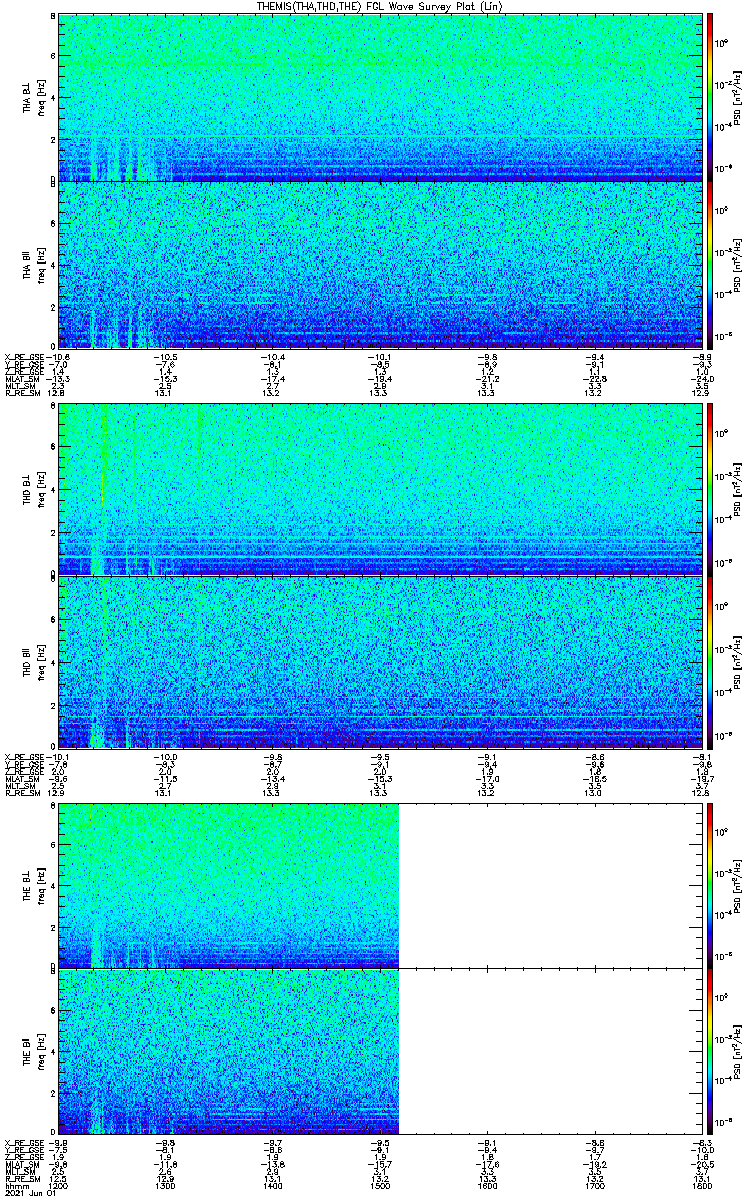Select the THE B-perpendicular PSD color bar
This screenshot has width=750, height=1200.
click(709, 884)
